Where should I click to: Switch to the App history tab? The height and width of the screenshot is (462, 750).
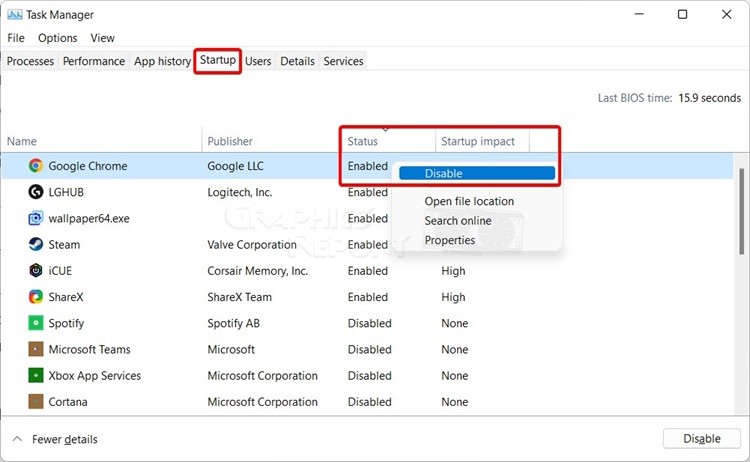(x=162, y=61)
